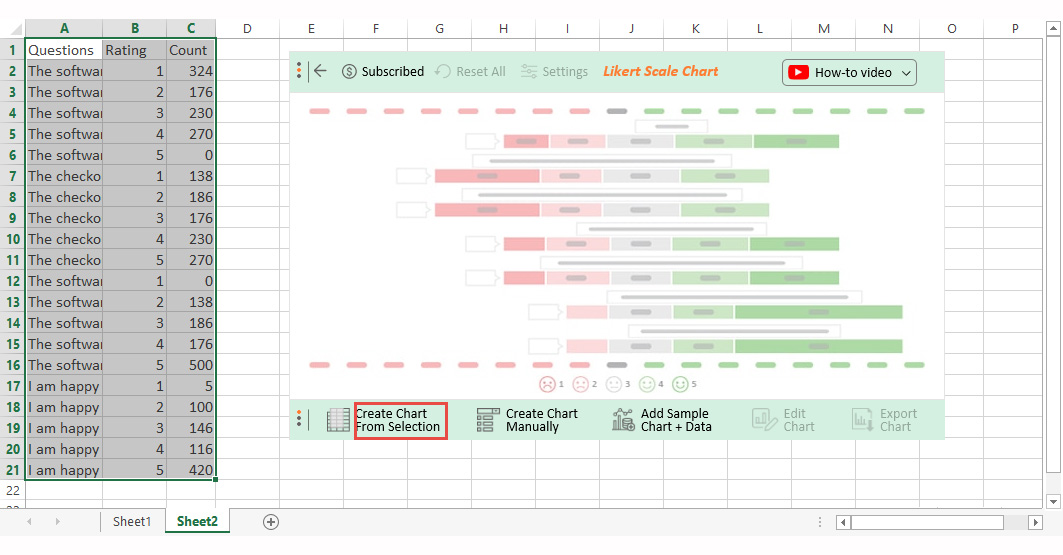Open the Settings sliders icon
The width and height of the screenshot is (1063, 555).
coord(529,71)
